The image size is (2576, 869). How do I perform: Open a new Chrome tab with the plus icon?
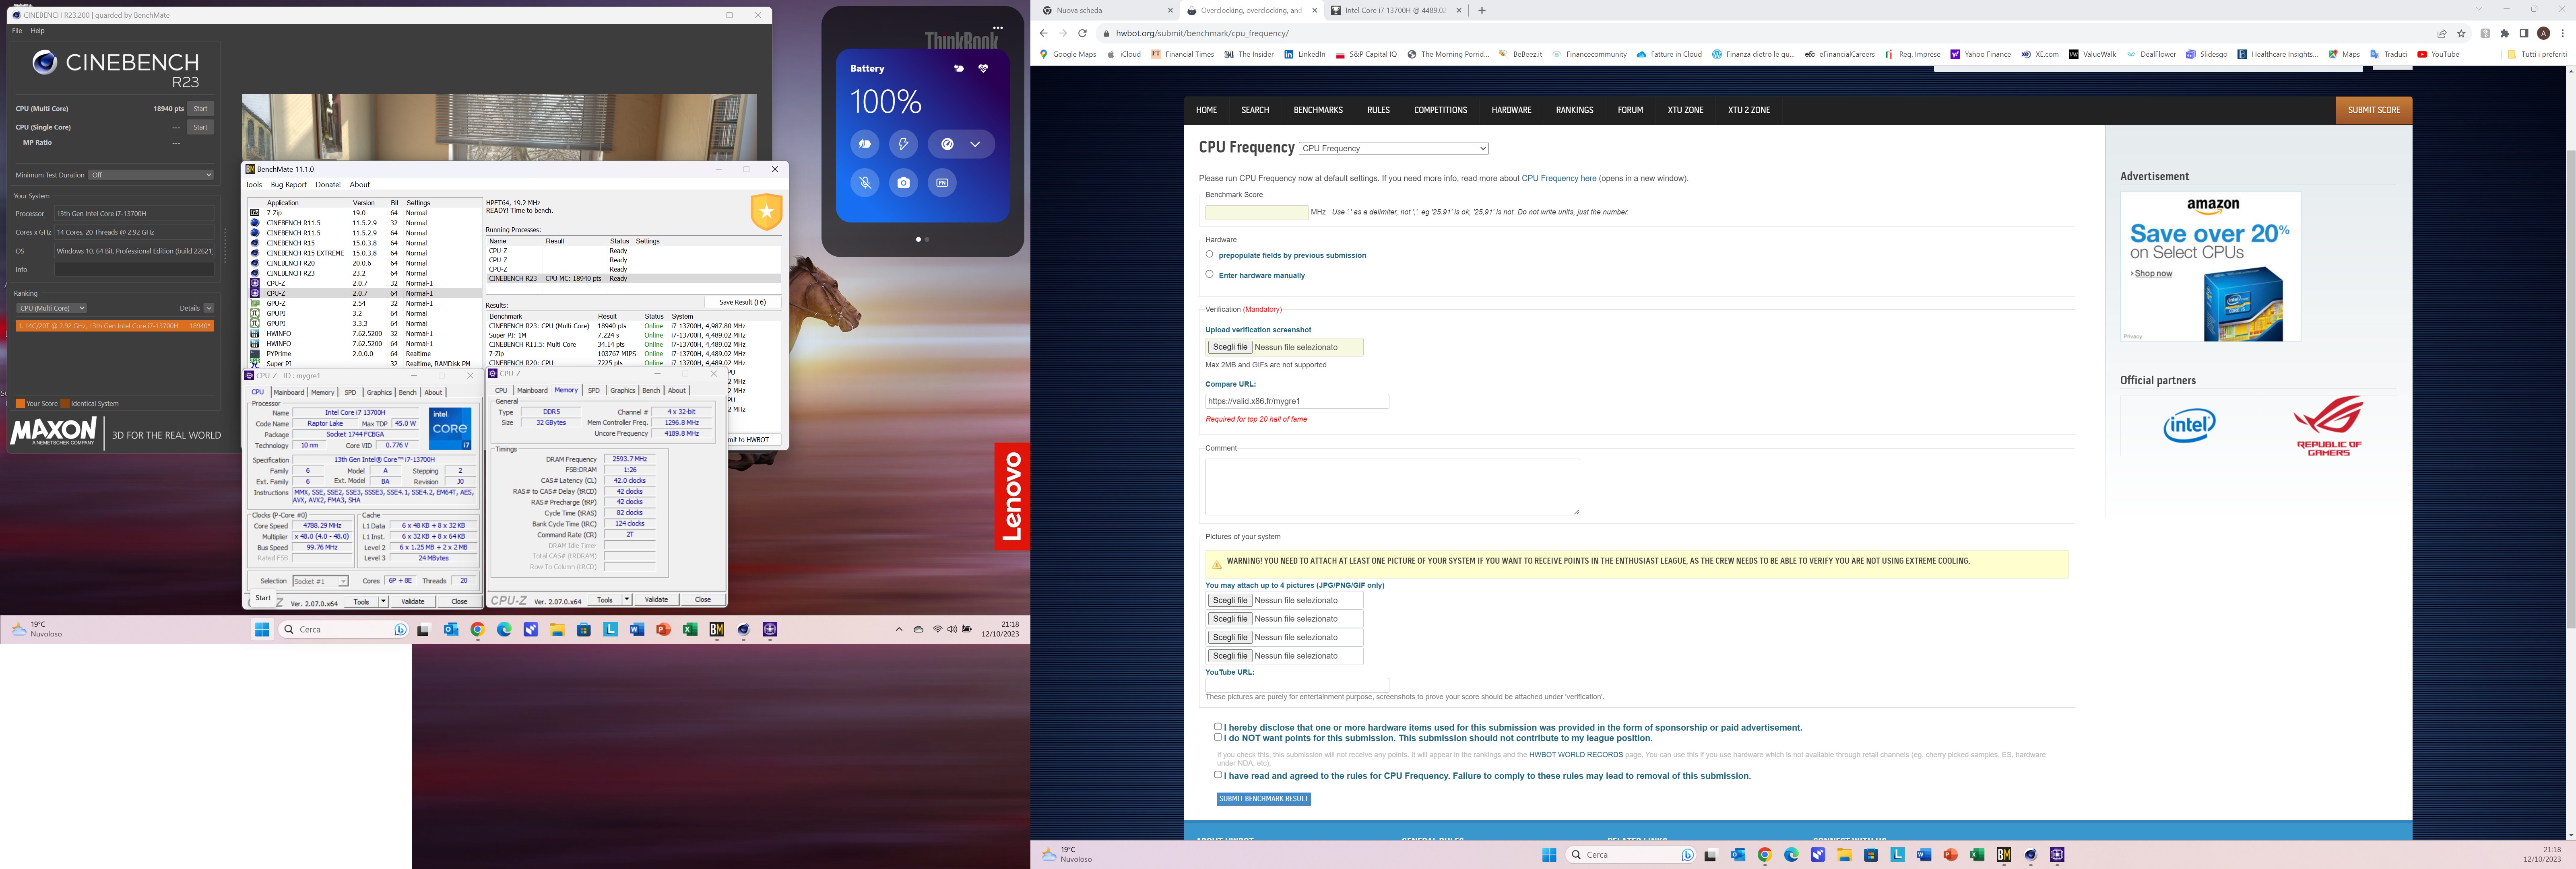click(x=1482, y=10)
